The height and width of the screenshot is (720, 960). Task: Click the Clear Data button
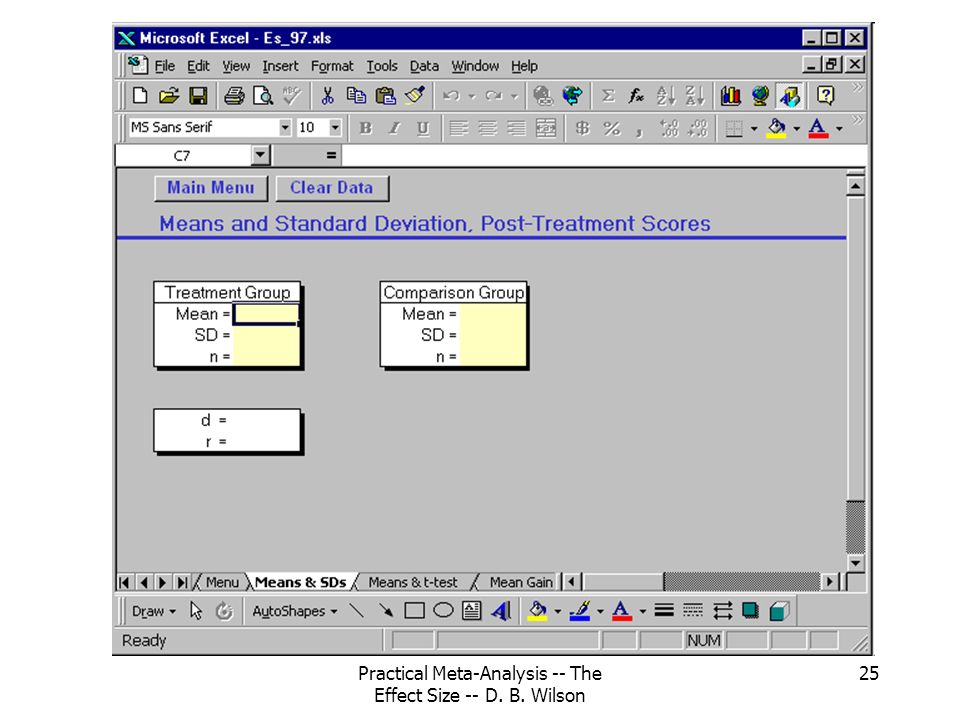[x=332, y=188]
